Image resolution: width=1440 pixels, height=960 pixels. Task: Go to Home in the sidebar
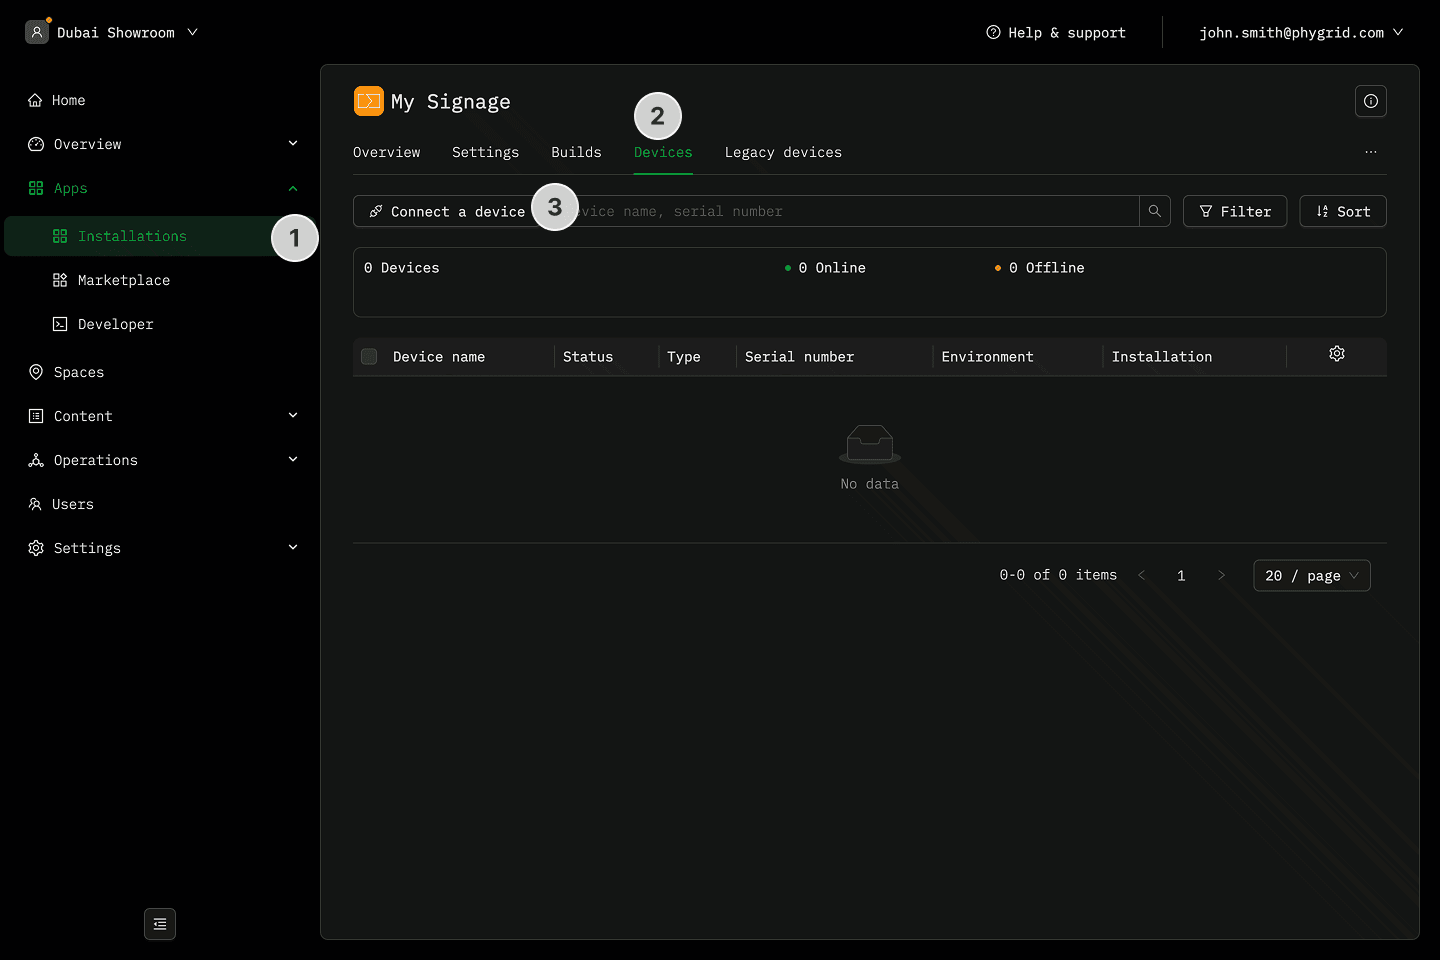pyautogui.click(x=68, y=100)
